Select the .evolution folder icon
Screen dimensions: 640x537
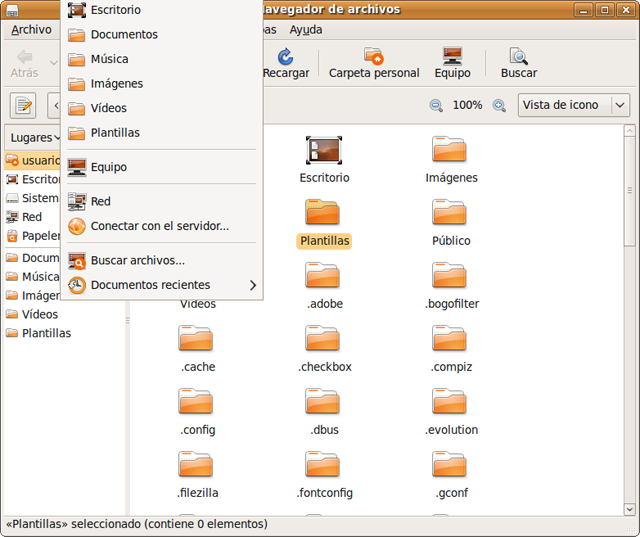tap(450, 402)
